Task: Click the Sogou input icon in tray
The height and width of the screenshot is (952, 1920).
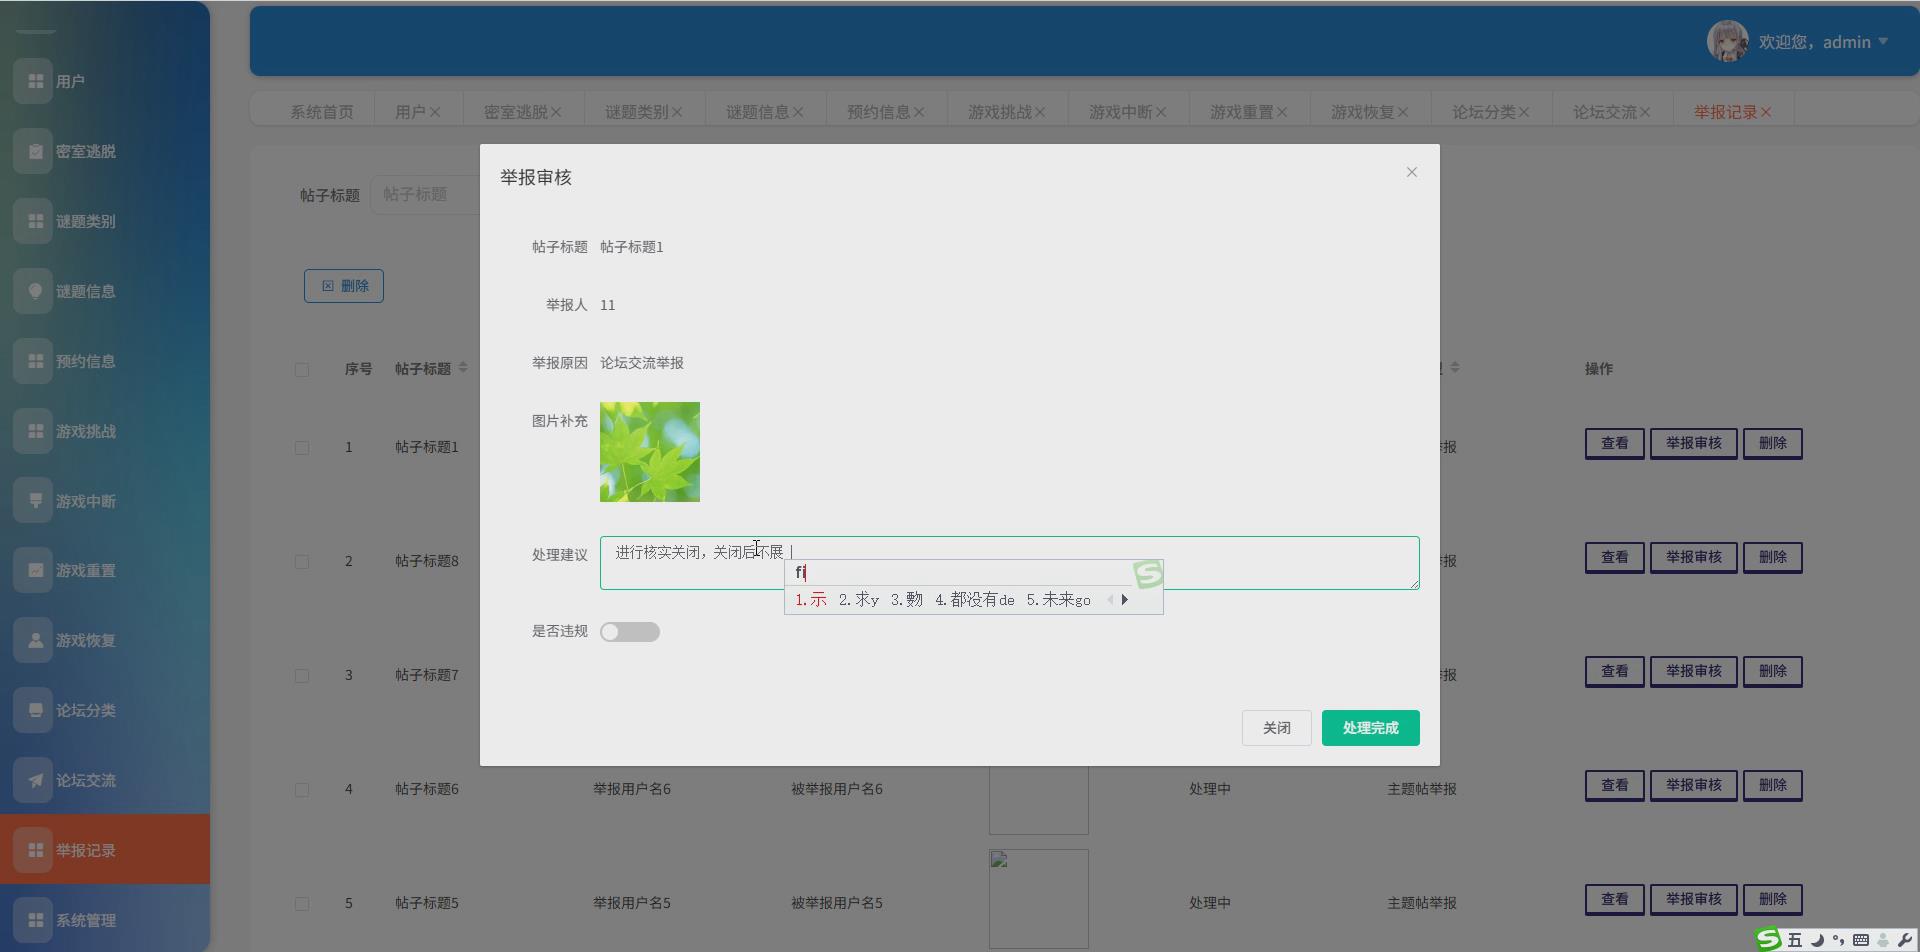Action: [1768, 938]
